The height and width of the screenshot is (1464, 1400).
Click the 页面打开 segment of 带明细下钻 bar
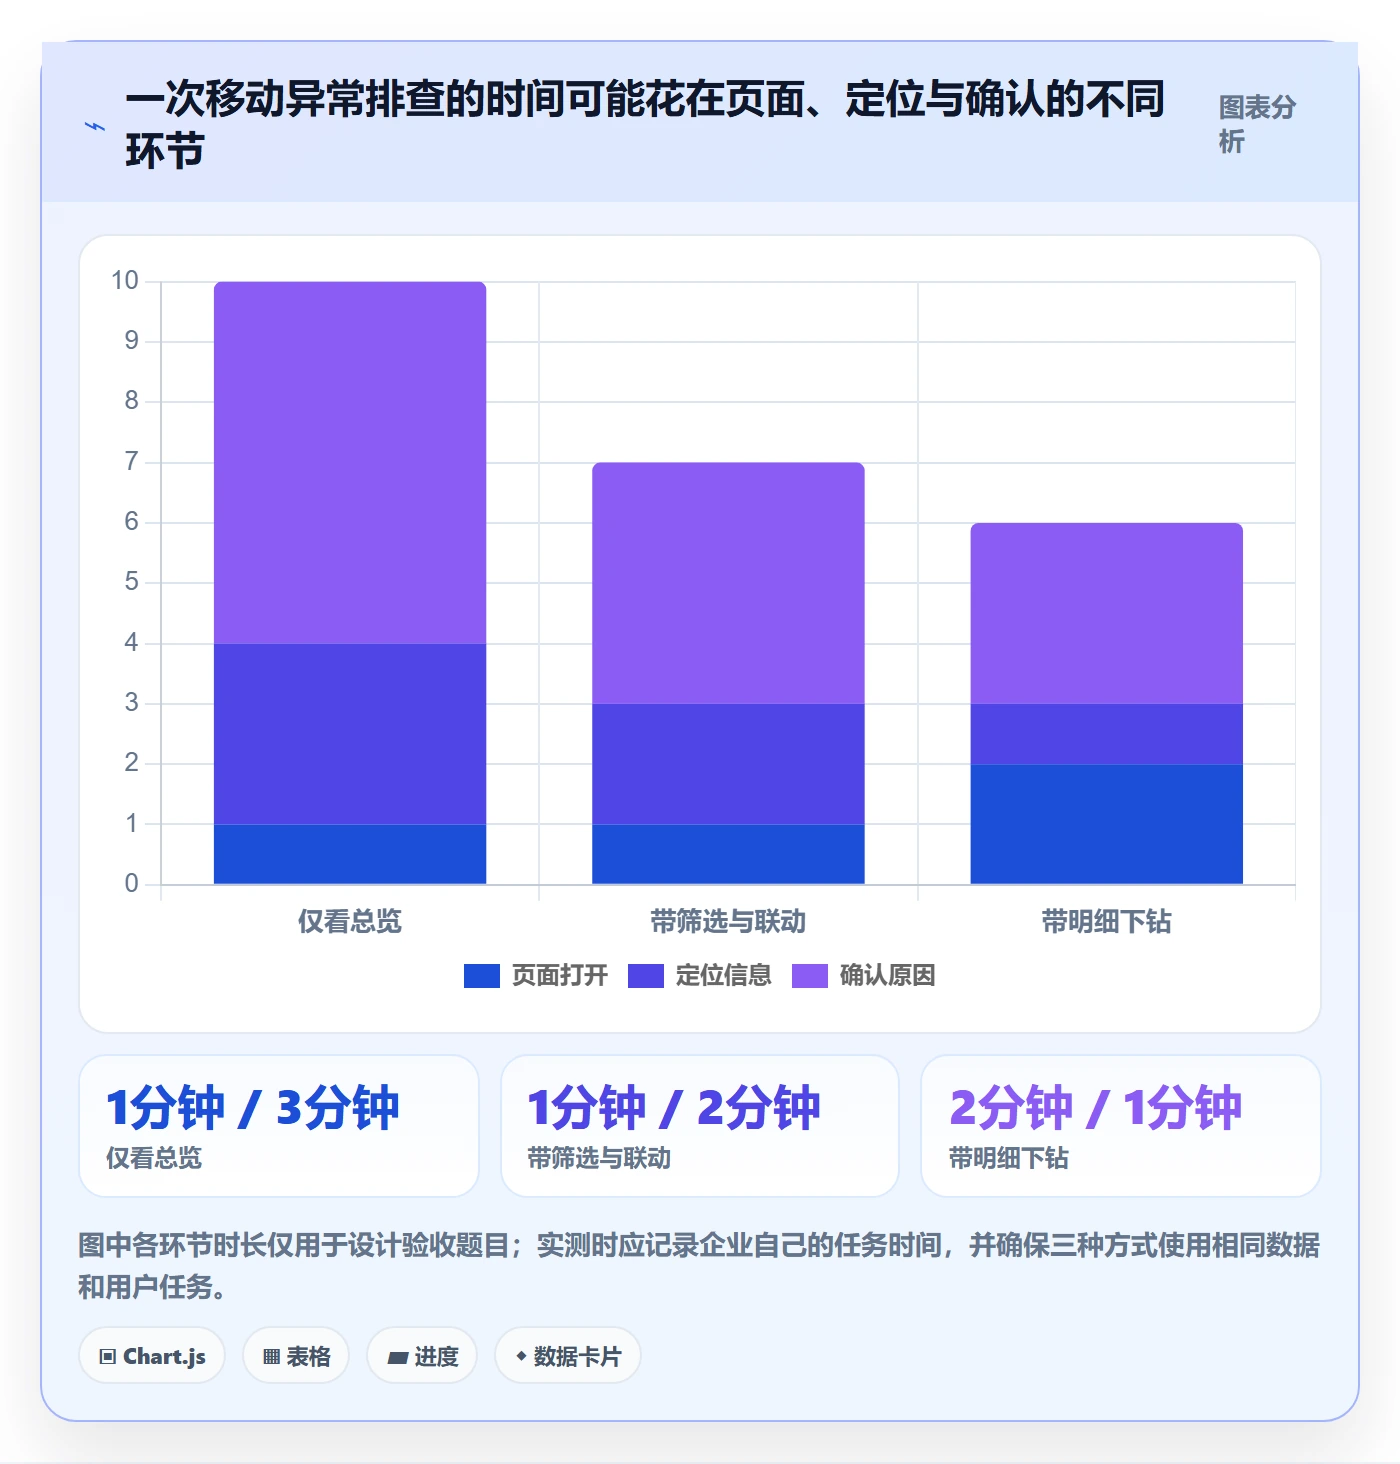(1107, 824)
